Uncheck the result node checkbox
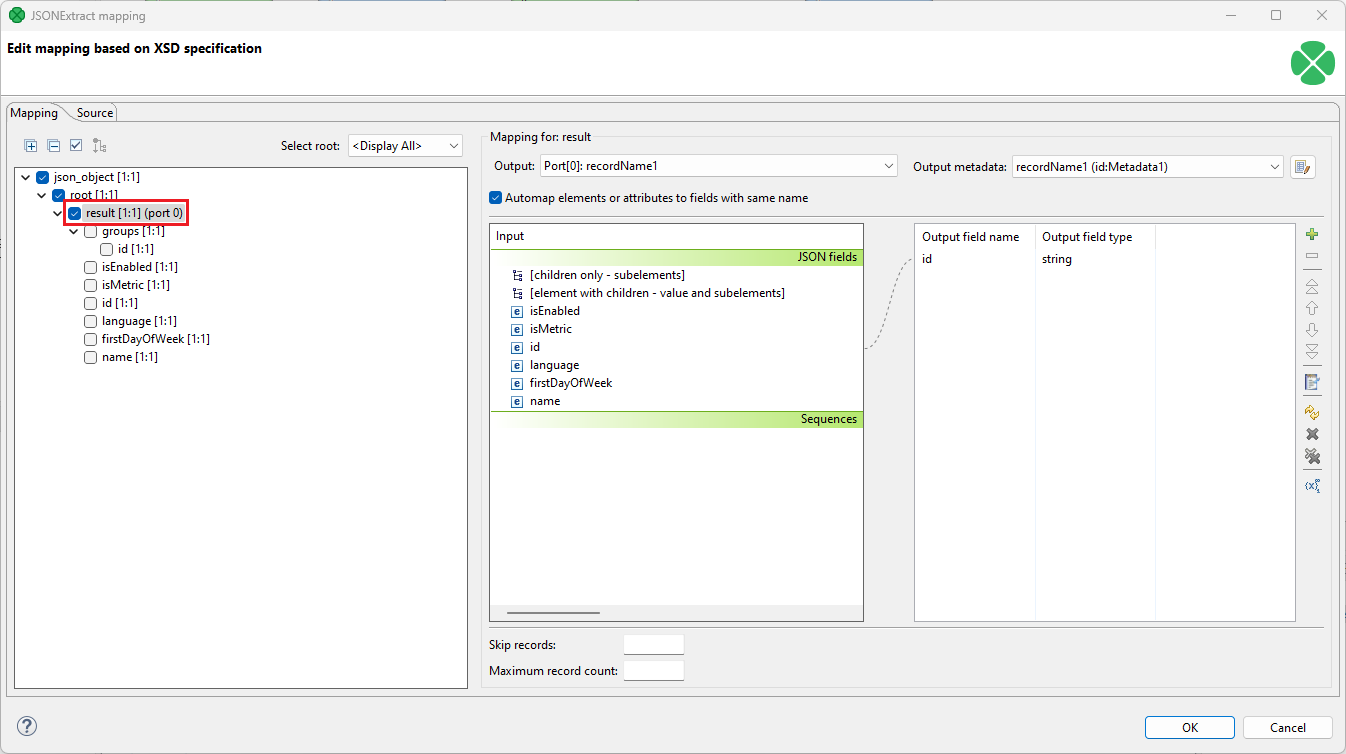Image resolution: width=1346 pixels, height=754 pixels. tap(73, 212)
